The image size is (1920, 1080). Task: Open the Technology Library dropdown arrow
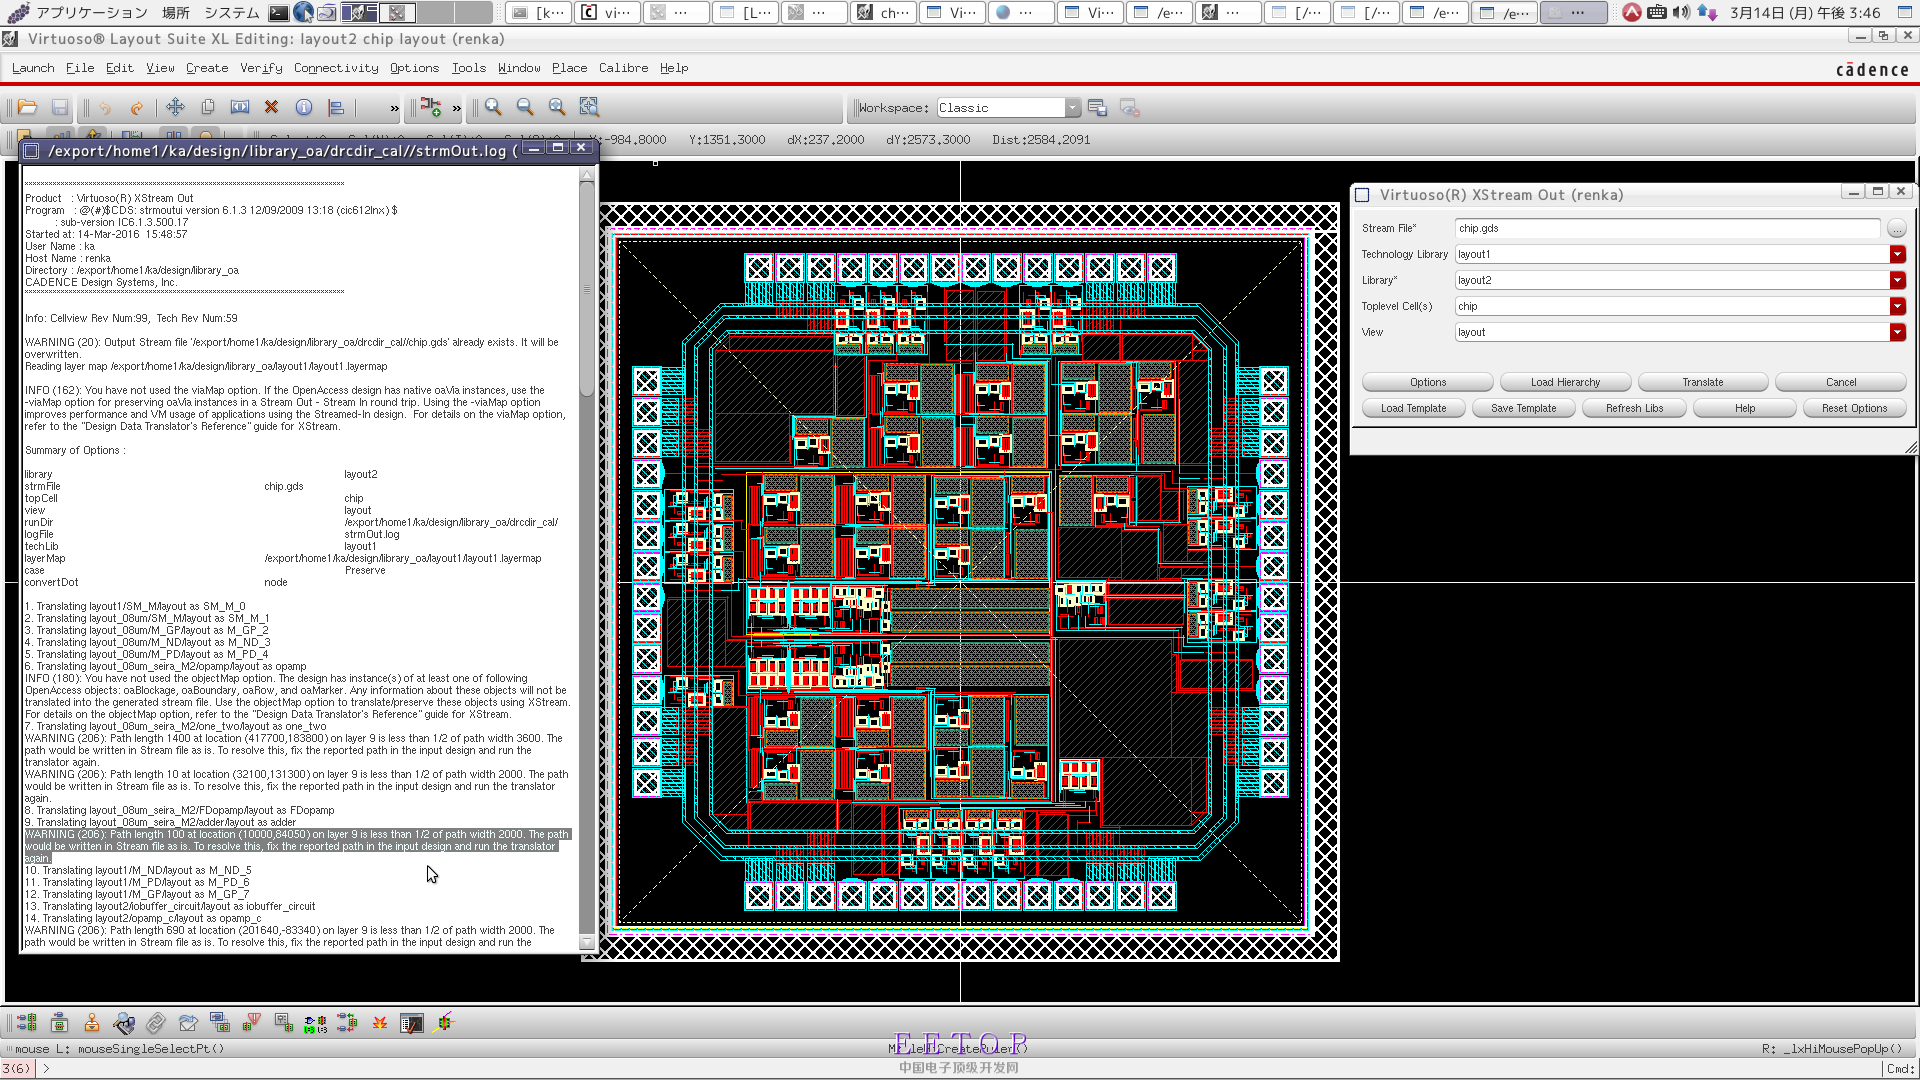1897,254
